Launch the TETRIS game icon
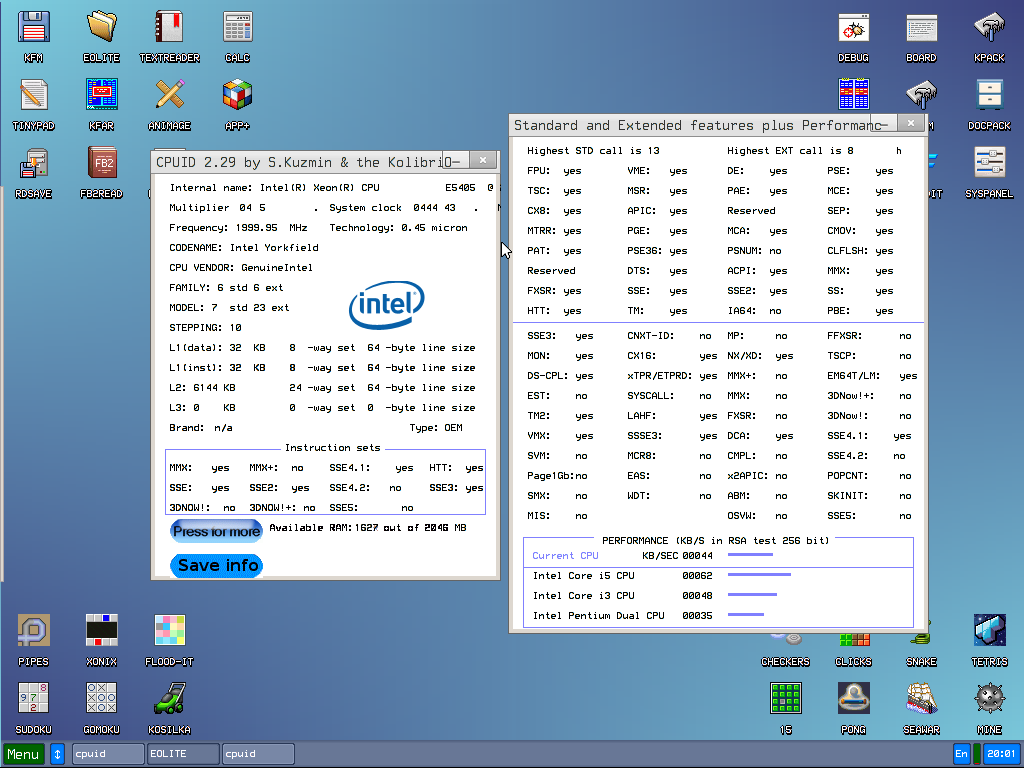 pos(989,631)
